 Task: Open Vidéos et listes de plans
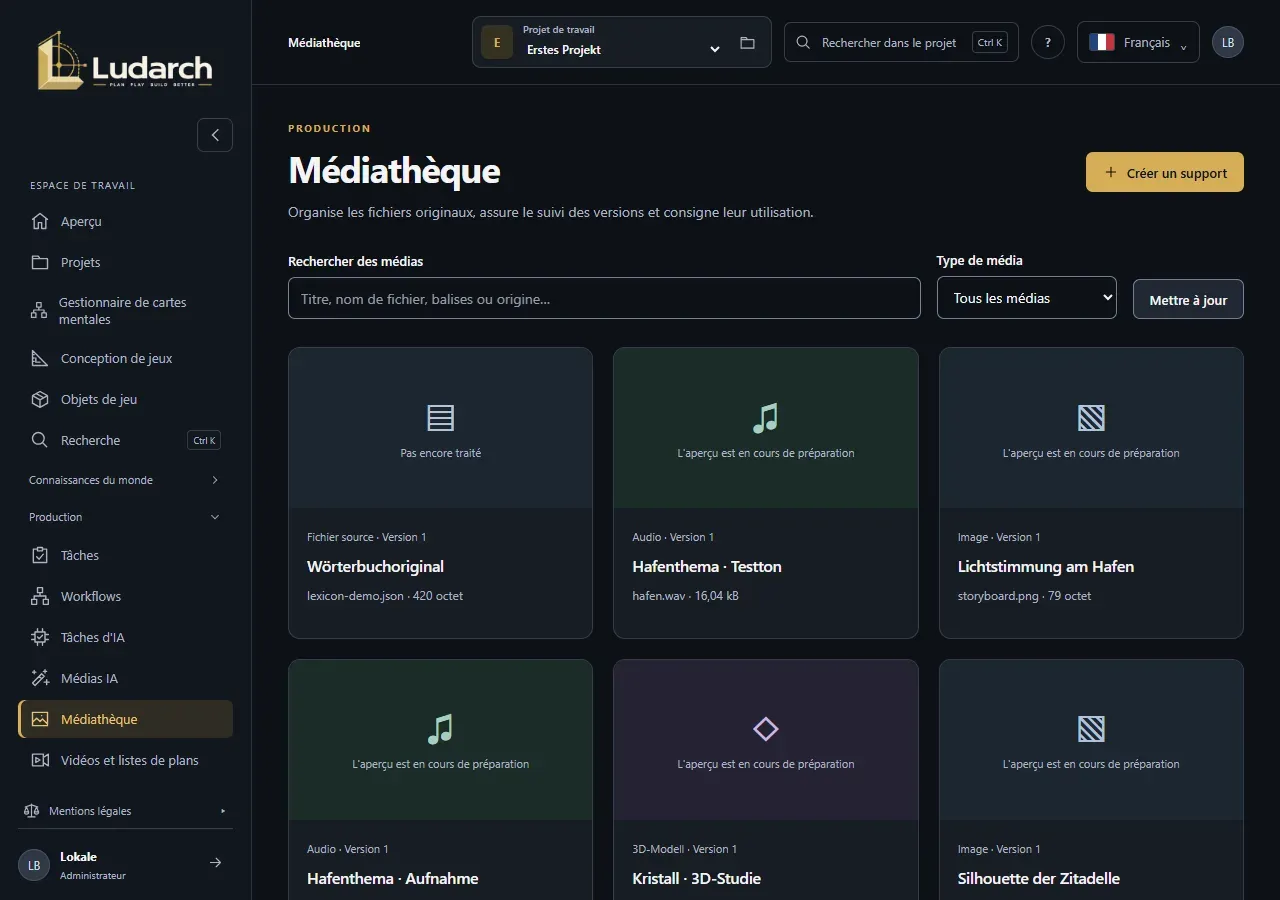(125, 760)
